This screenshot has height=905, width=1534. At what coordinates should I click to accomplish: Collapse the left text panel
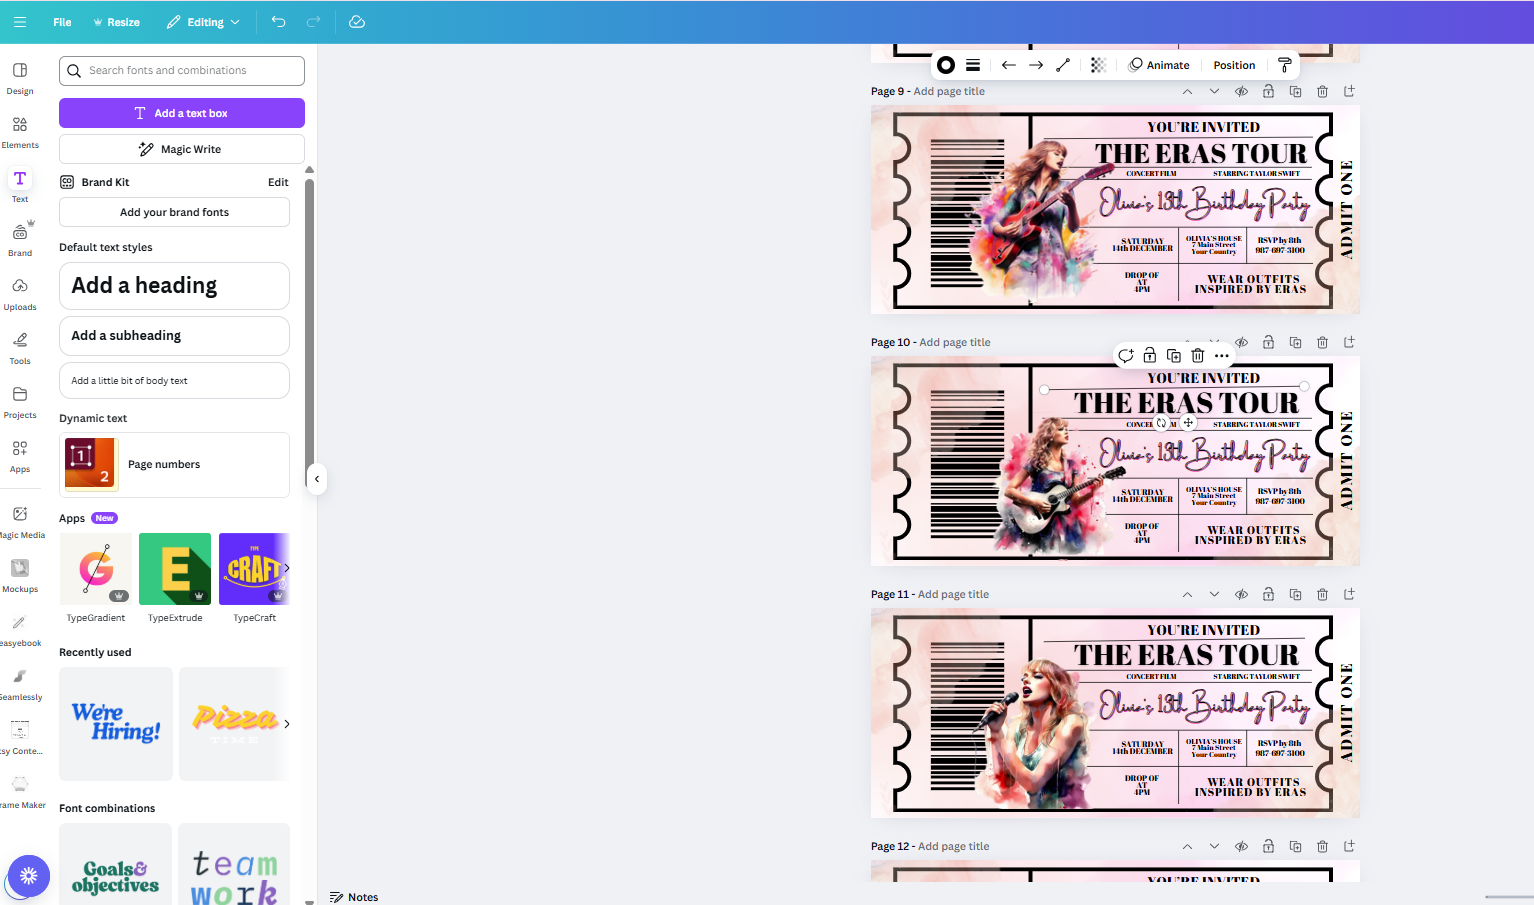[x=316, y=479]
